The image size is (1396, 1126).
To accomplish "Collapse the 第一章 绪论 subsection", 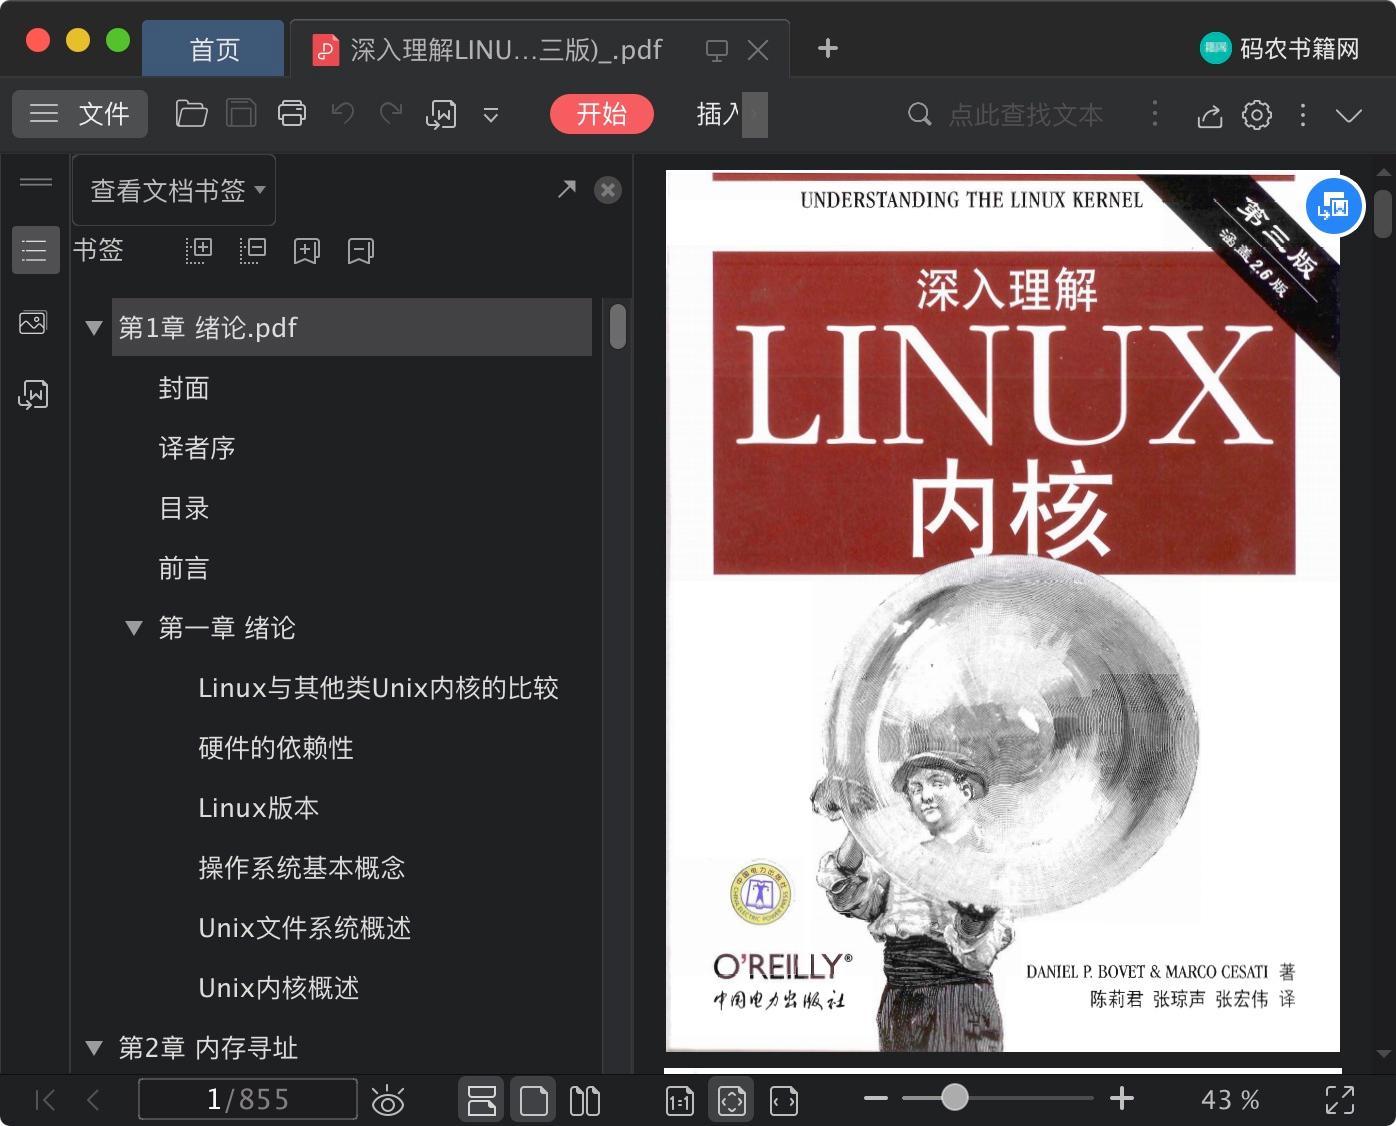I will [x=134, y=628].
